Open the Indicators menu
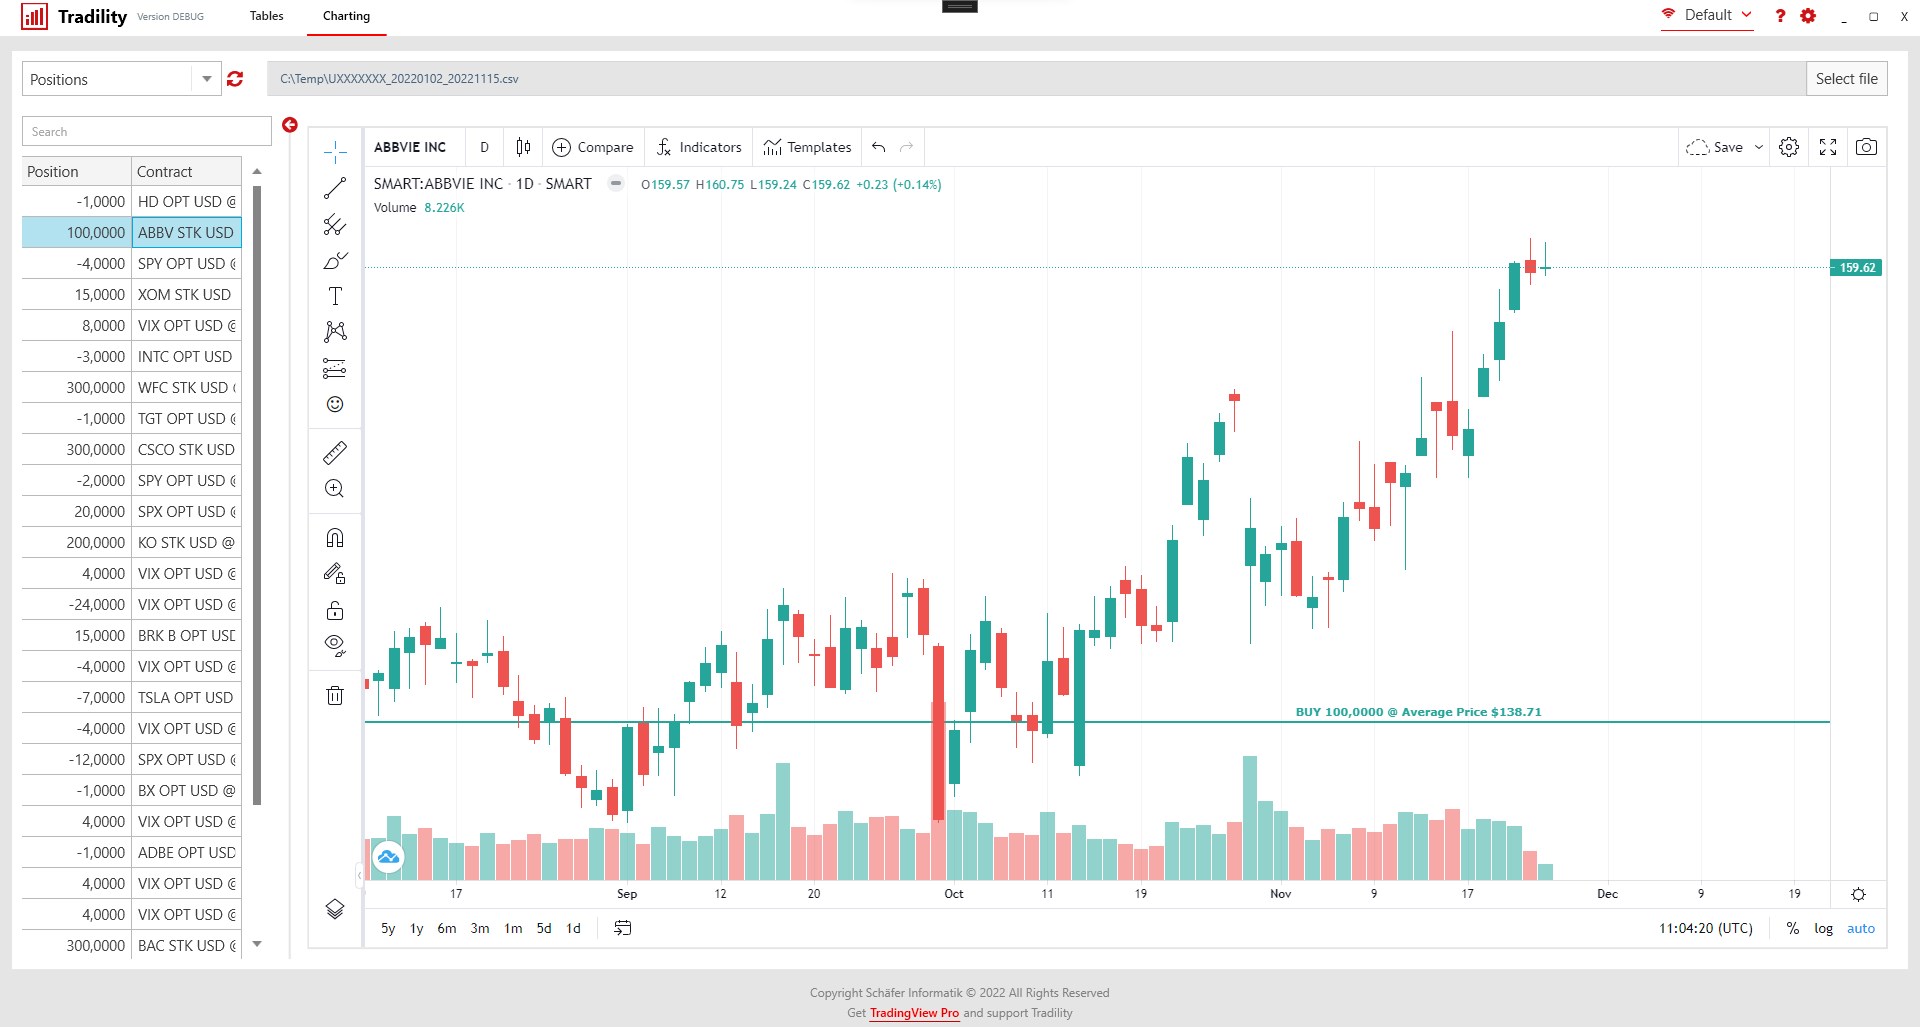The width and height of the screenshot is (1920, 1027). [698, 147]
